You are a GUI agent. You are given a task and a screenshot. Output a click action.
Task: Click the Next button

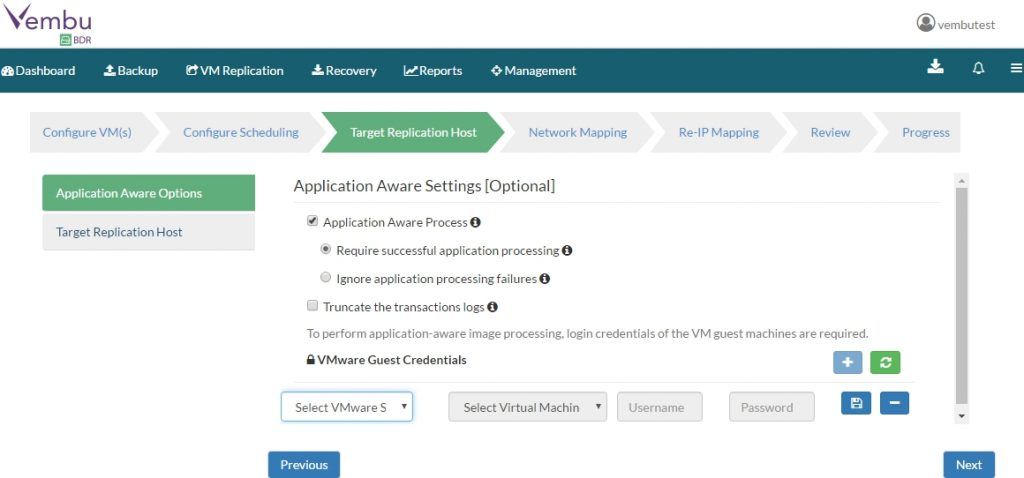click(969, 465)
